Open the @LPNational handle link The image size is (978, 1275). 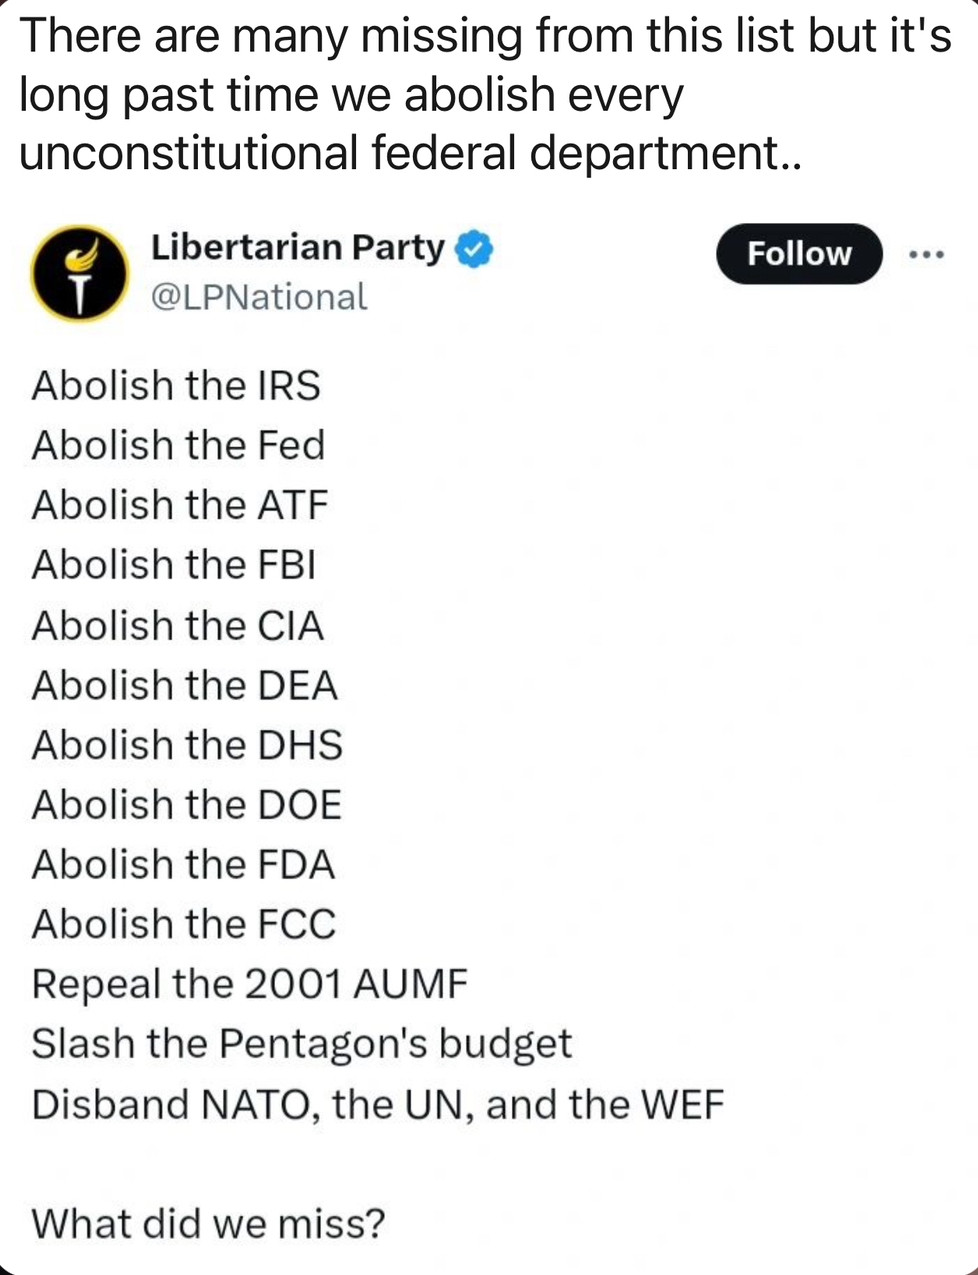point(259,297)
